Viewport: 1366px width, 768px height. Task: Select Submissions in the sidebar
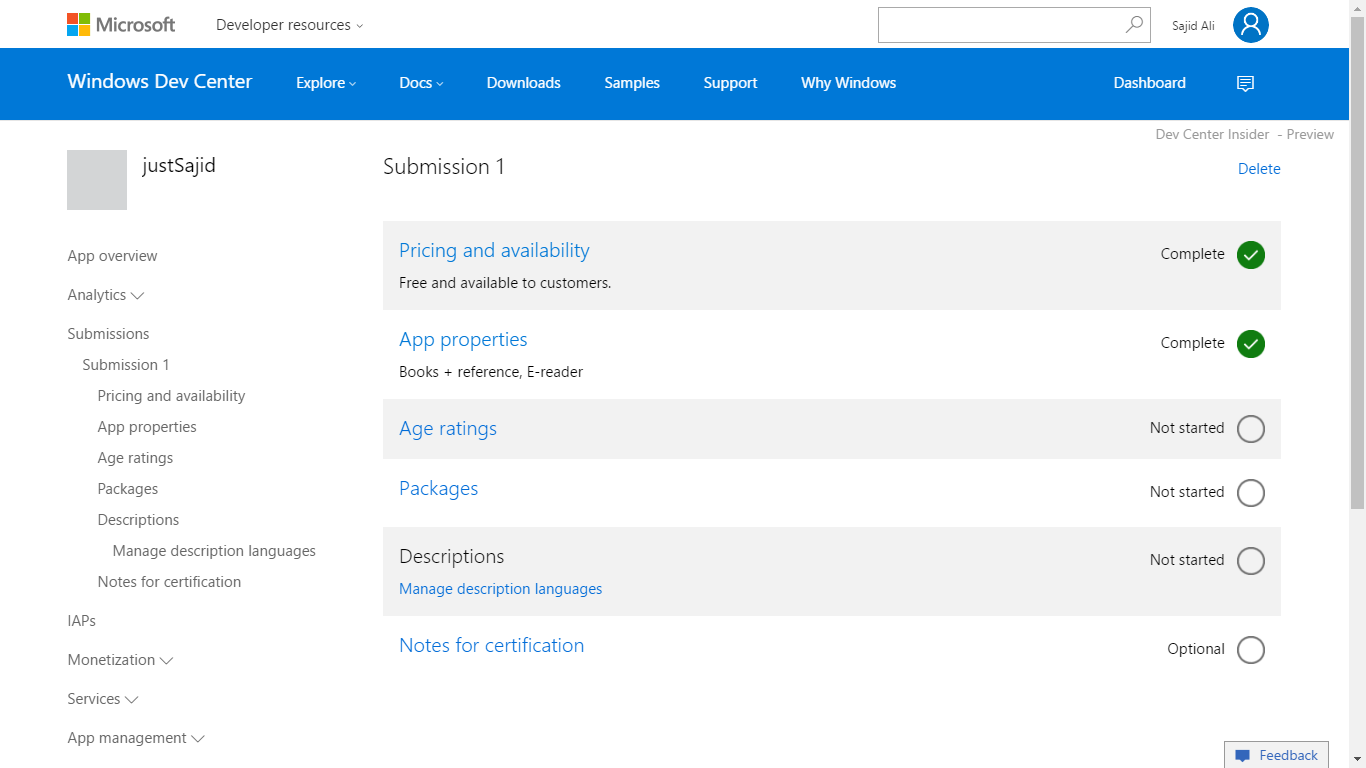(108, 334)
